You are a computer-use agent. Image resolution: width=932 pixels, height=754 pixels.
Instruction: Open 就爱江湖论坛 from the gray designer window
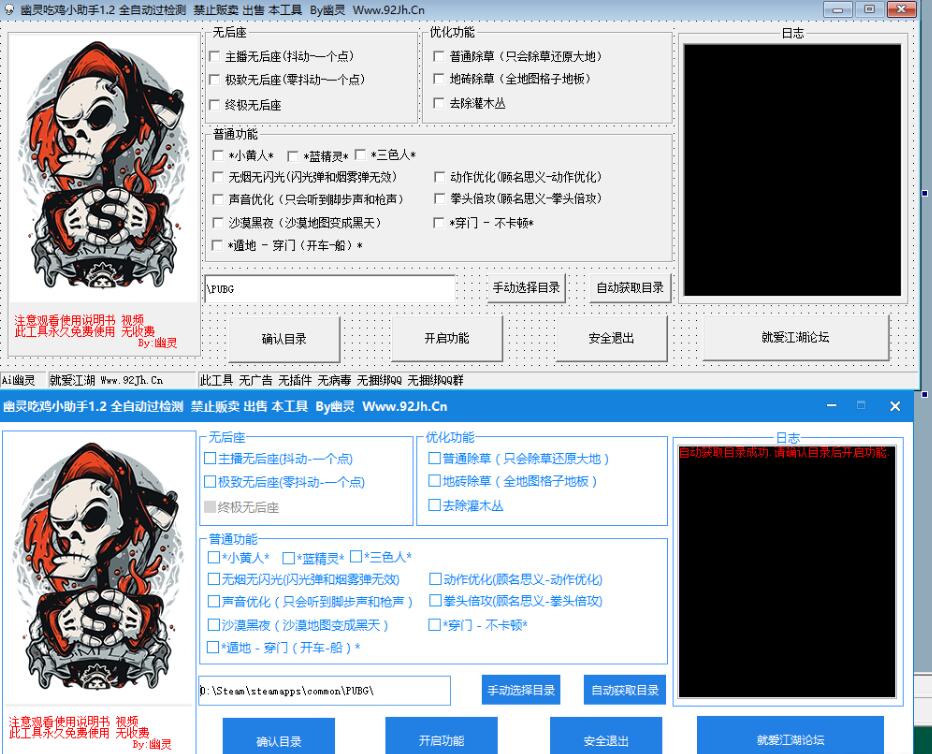pyautogui.click(x=795, y=337)
